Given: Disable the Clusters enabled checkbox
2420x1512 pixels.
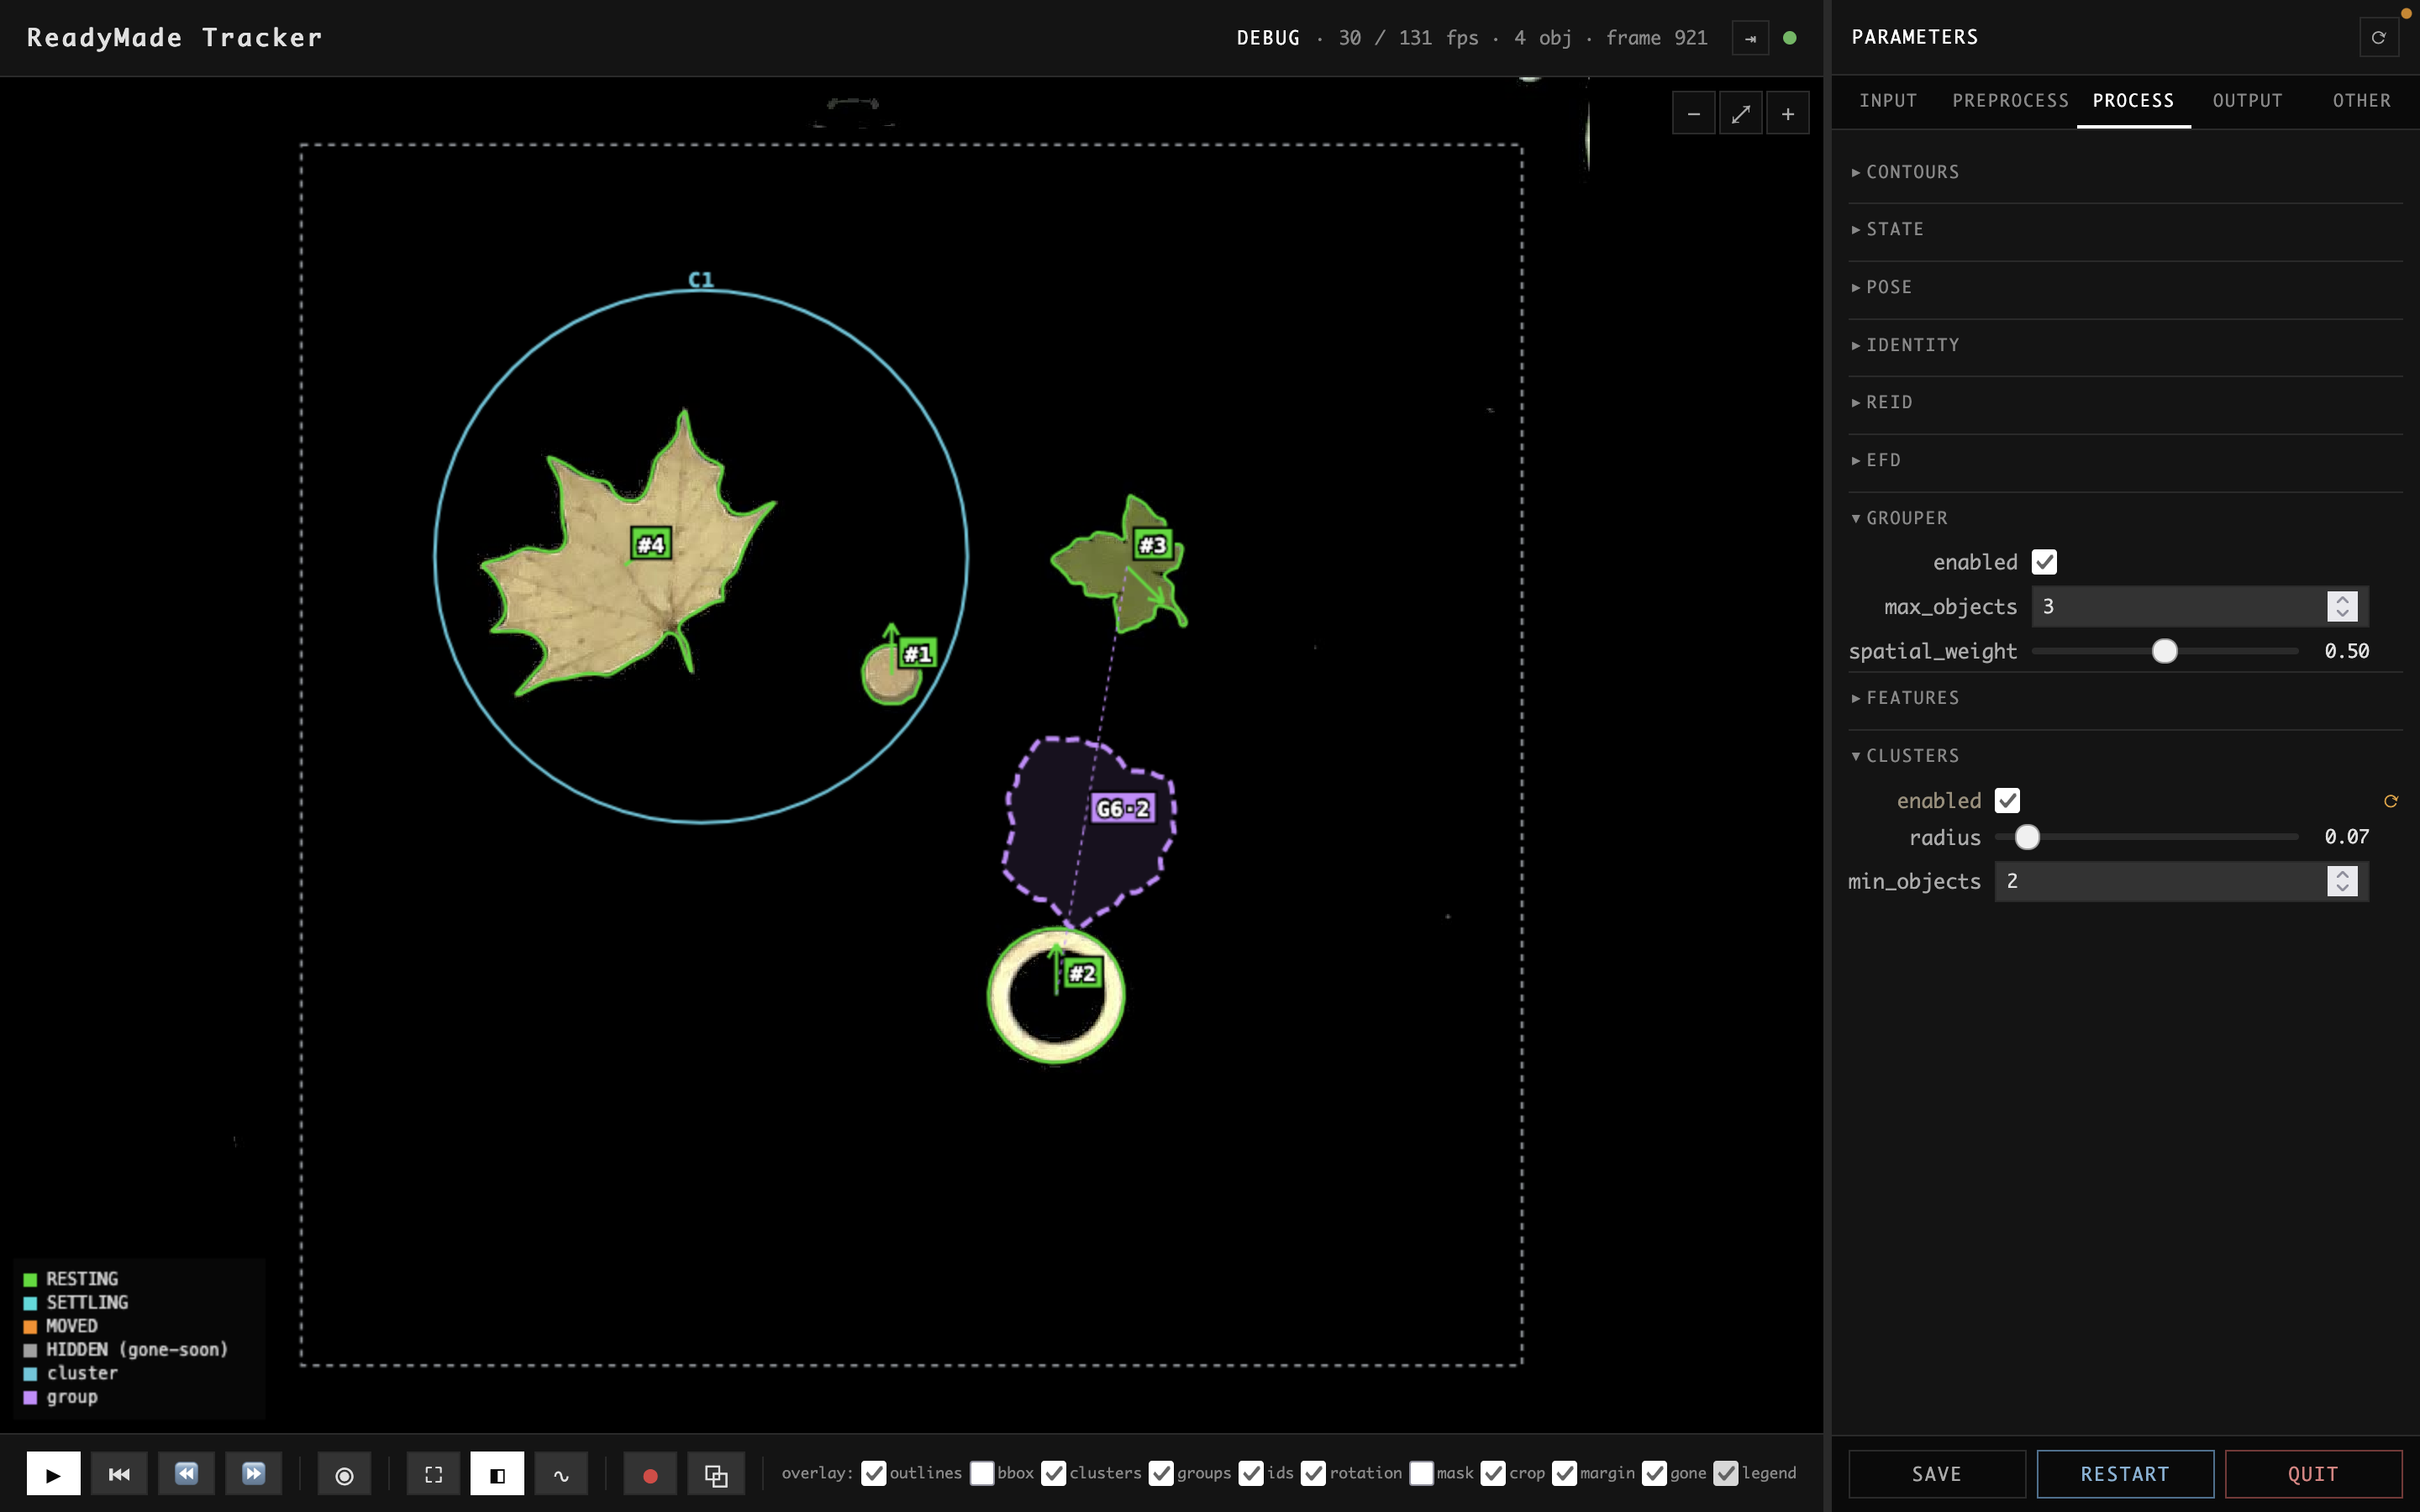Looking at the screenshot, I should pos(2007,800).
